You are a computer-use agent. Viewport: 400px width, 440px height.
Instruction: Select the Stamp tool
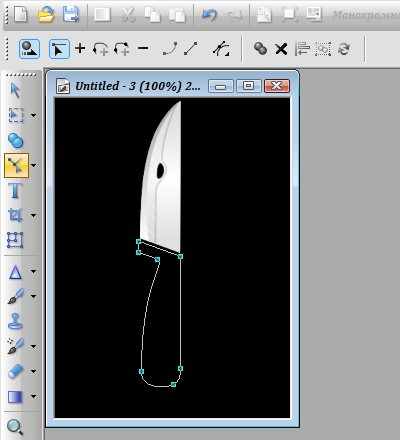tap(15, 321)
